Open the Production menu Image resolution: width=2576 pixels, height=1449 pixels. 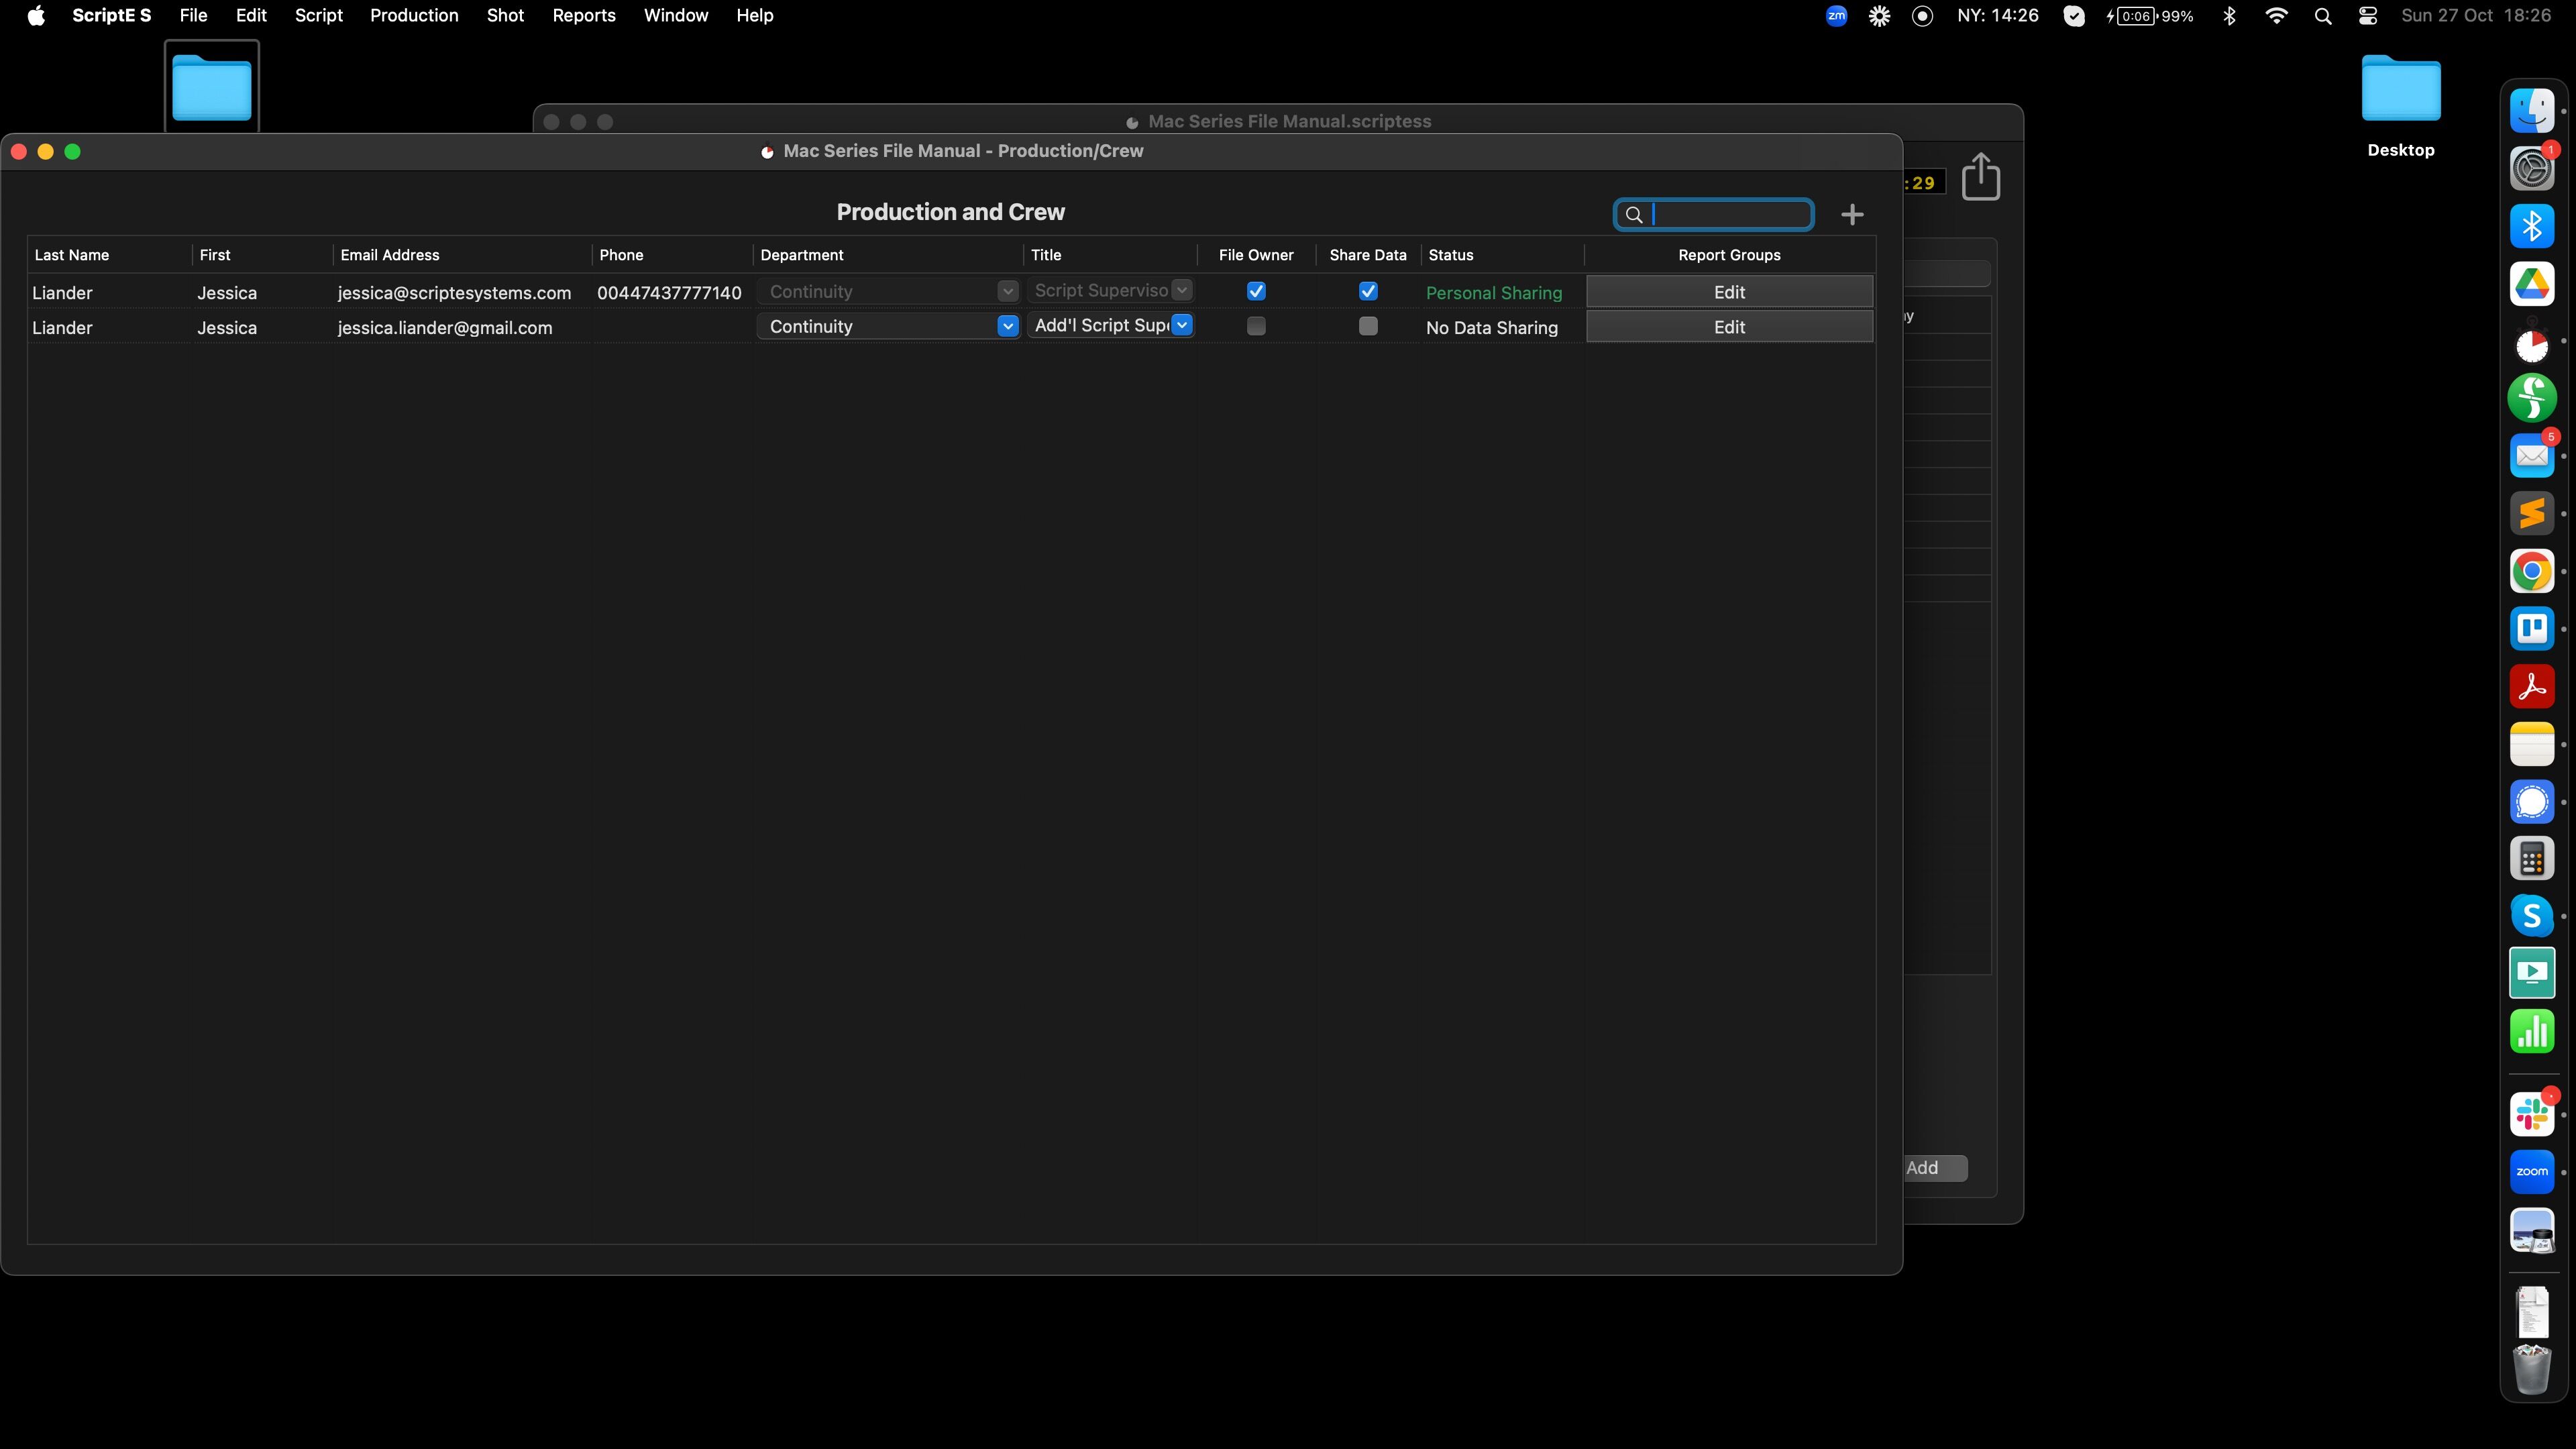414,15
